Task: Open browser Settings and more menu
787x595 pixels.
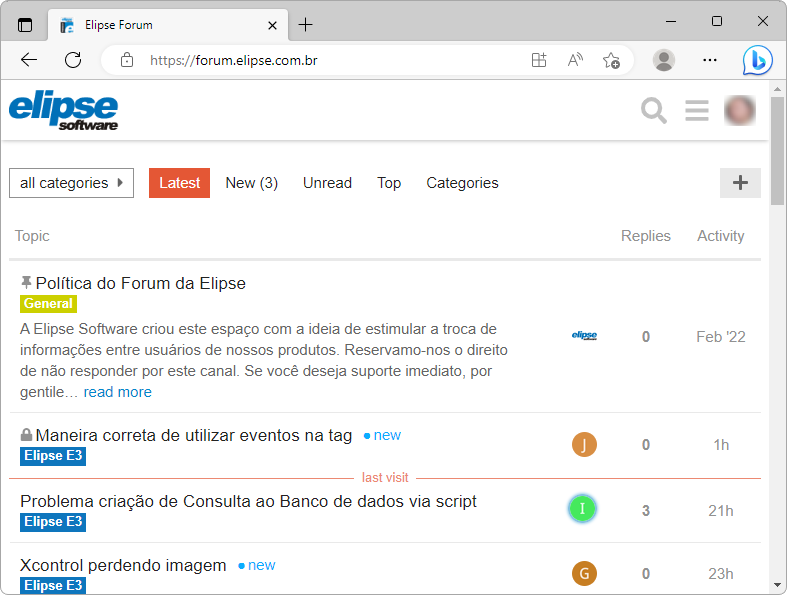Action: coord(710,60)
